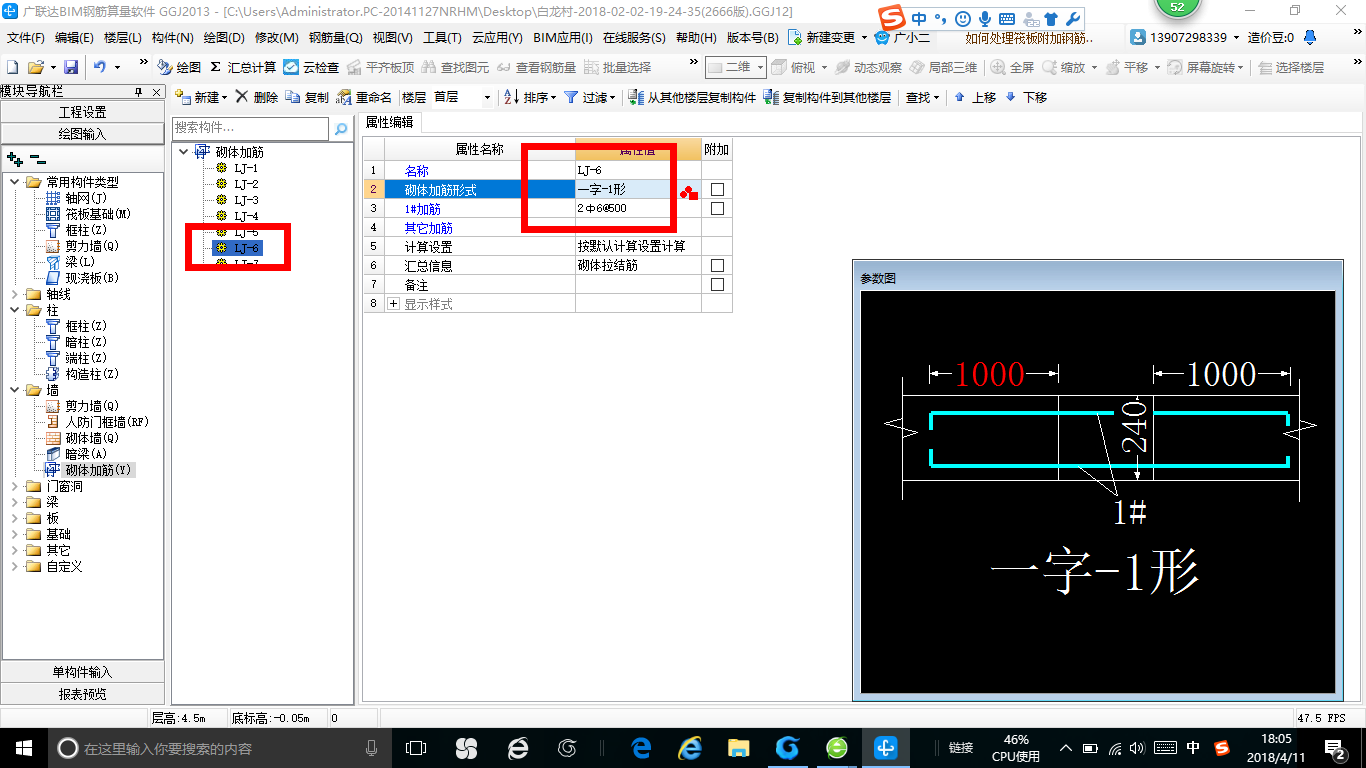Viewport: 1366px width, 768px height.
Task: Click the collapse-all minus icon in navigator
Action: 37,158
